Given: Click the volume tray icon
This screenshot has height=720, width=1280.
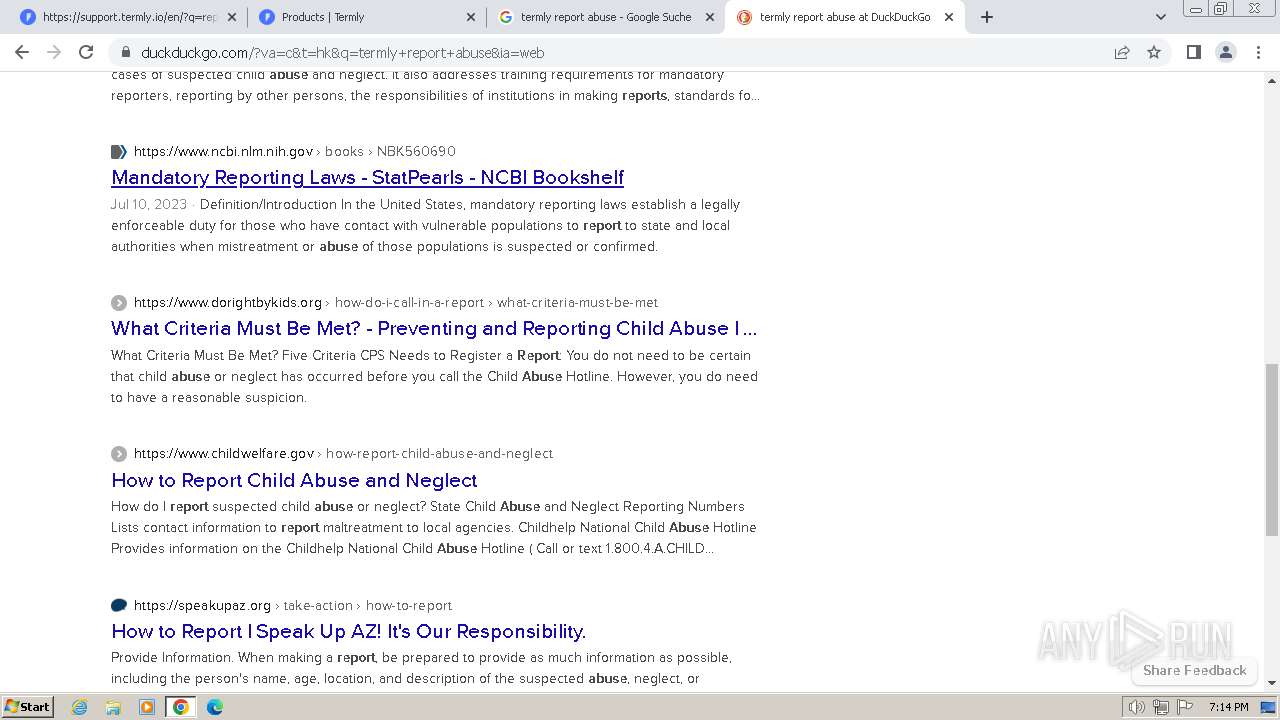Looking at the screenshot, I should point(1137,707).
